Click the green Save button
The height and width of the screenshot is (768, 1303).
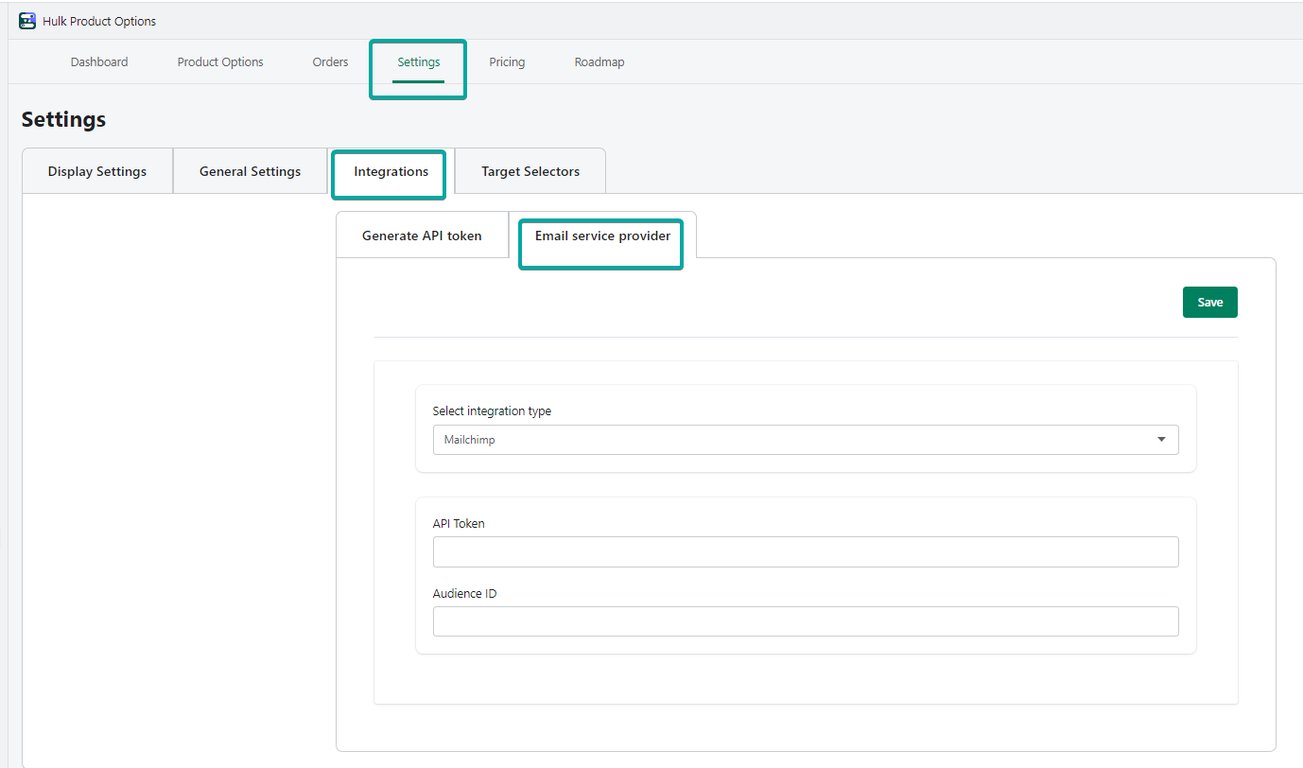pyautogui.click(x=1210, y=302)
